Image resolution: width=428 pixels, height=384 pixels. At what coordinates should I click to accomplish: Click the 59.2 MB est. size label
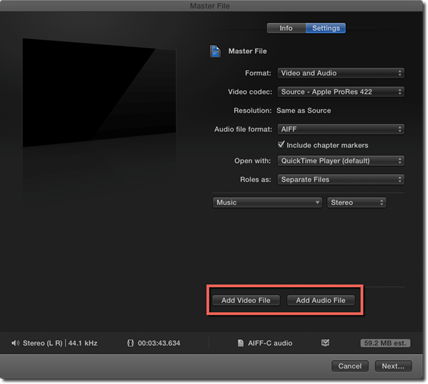pos(385,343)
